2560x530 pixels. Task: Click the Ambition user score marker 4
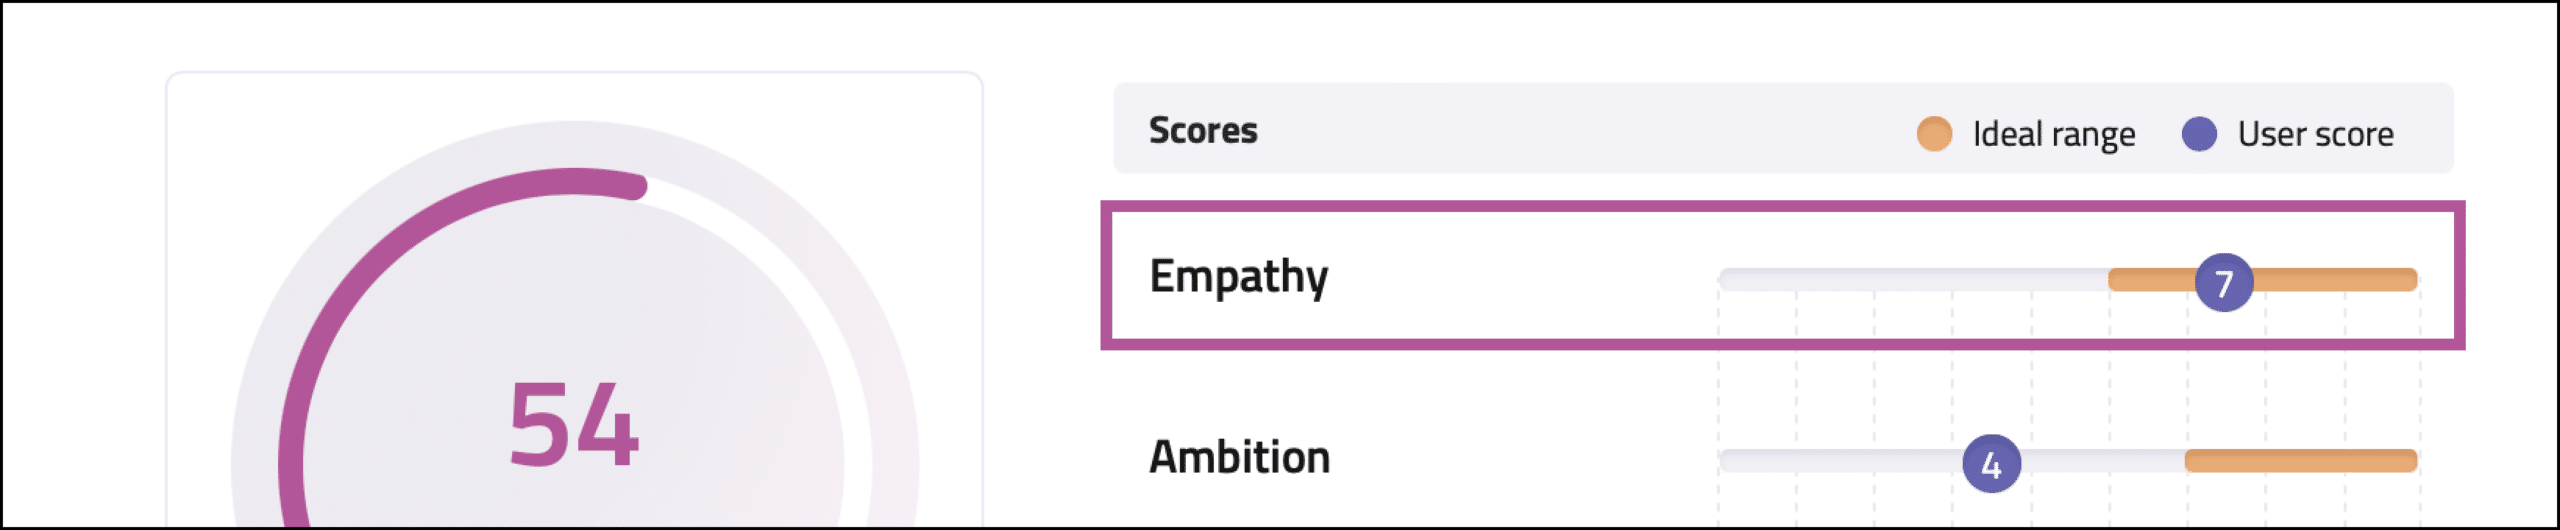click(x=1991, y=463)
